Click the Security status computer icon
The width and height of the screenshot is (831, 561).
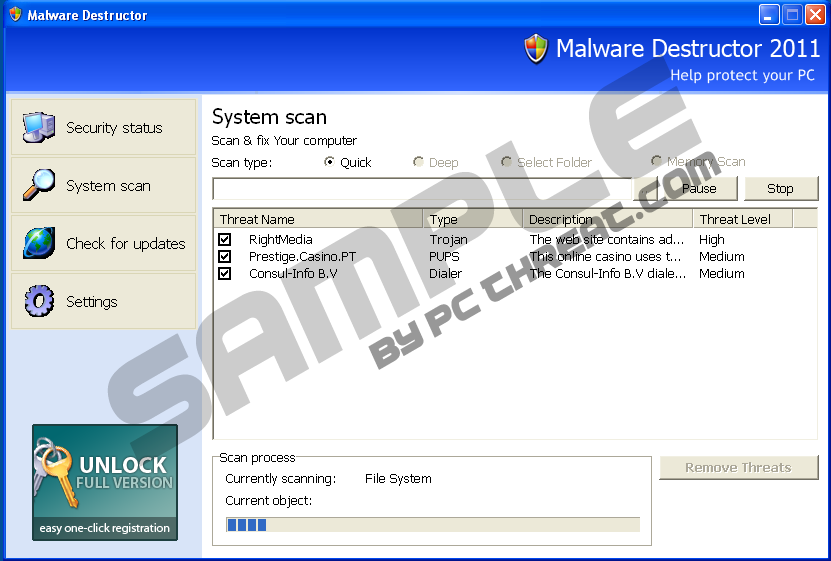39,127
